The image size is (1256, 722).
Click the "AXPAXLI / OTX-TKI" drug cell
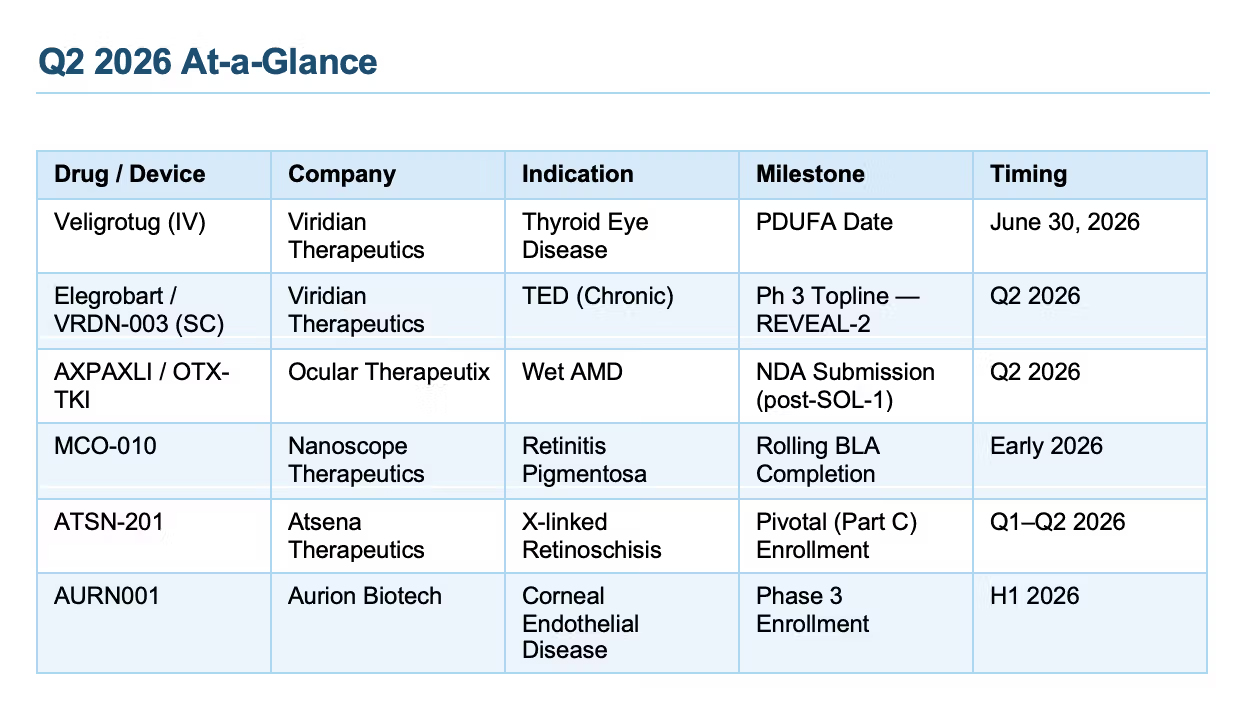[142, 386]
